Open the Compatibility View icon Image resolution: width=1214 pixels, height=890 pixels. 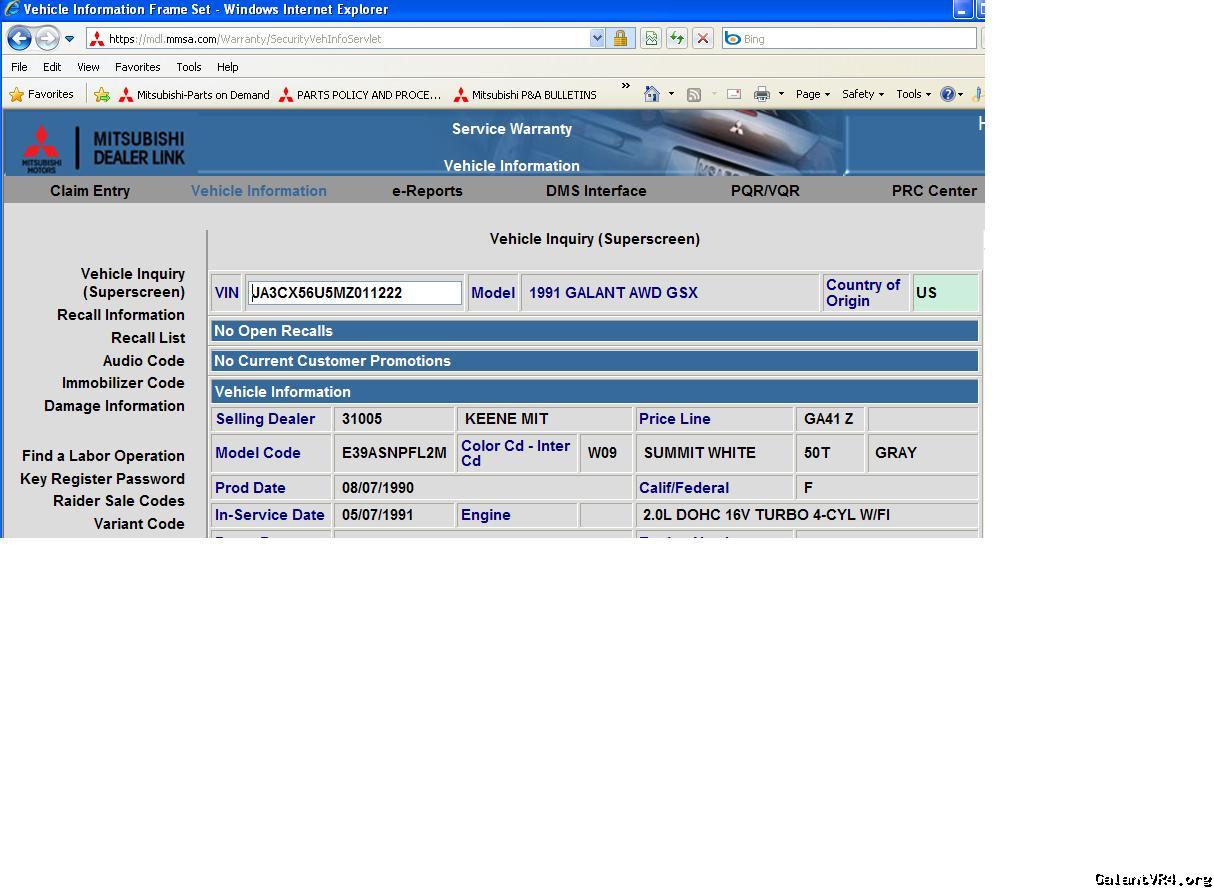pos(651,39)
